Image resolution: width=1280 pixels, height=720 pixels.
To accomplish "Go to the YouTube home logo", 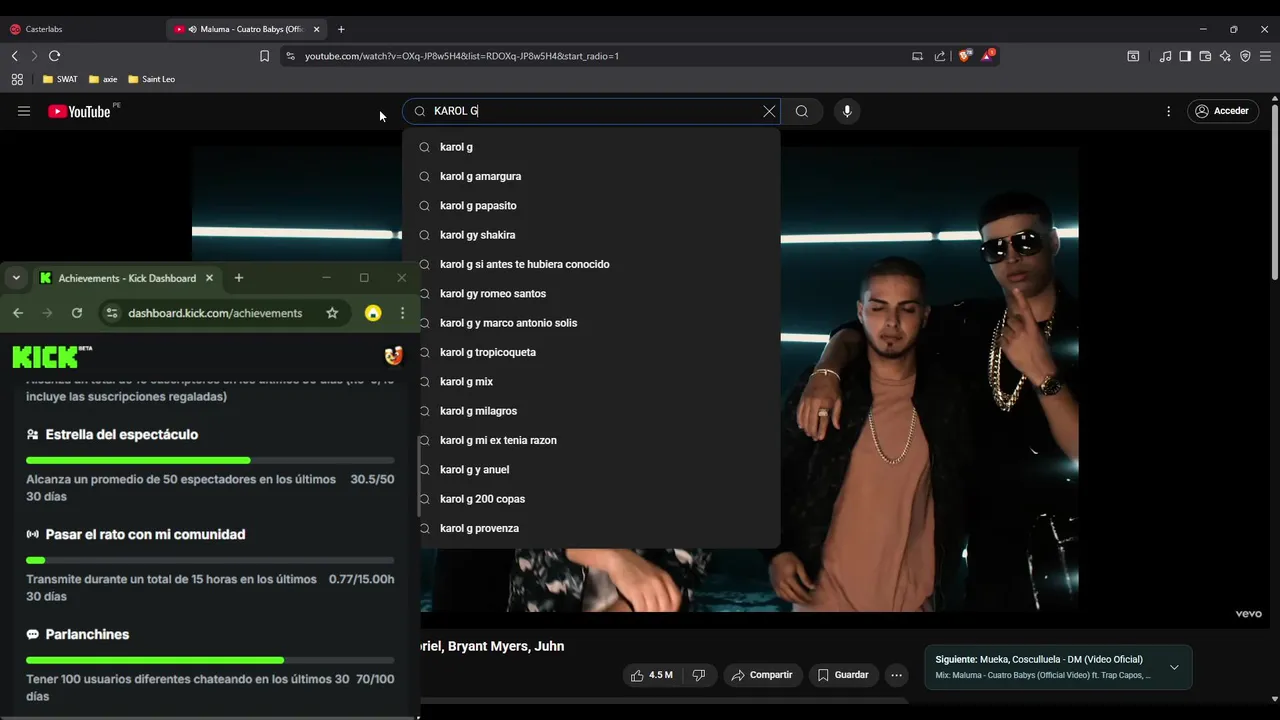I will pyautogui.click(x=79, y=111).
